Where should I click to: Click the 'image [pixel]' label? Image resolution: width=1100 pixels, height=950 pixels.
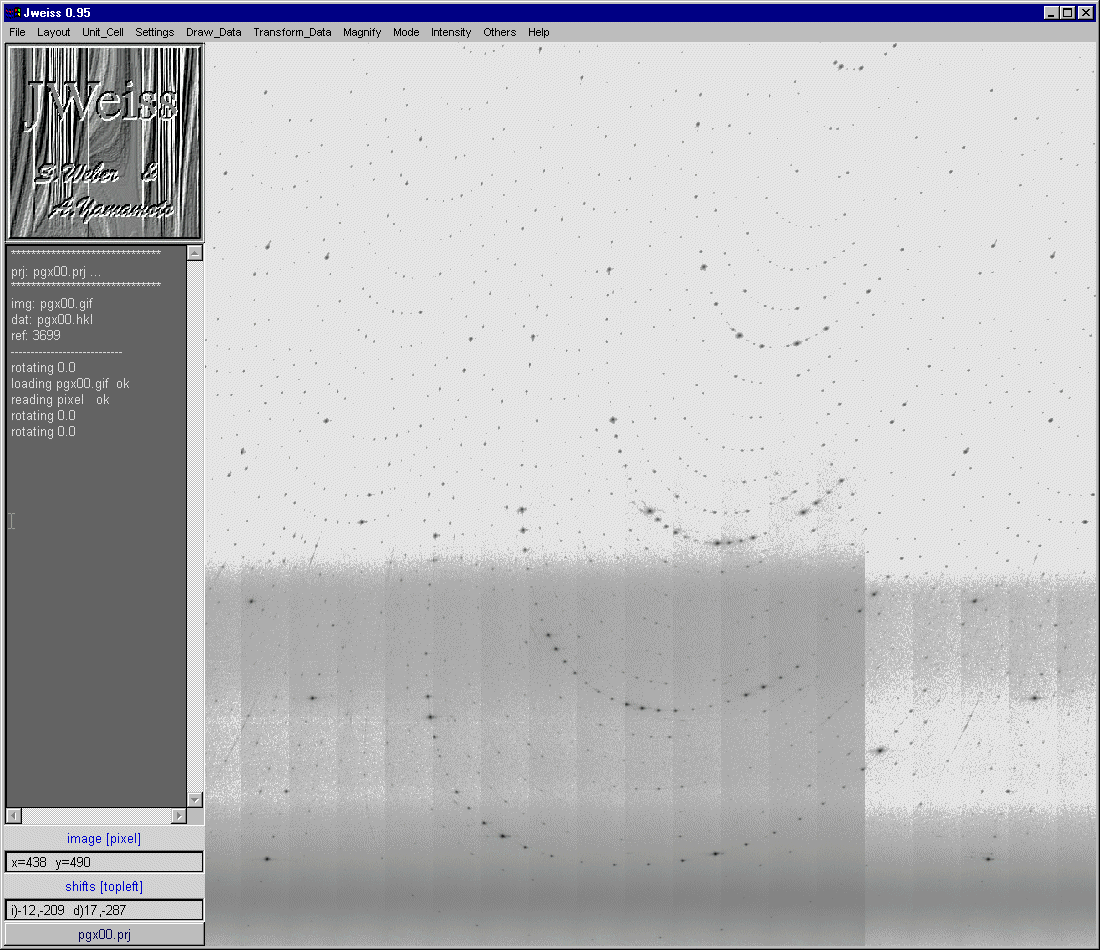[104, 838]
